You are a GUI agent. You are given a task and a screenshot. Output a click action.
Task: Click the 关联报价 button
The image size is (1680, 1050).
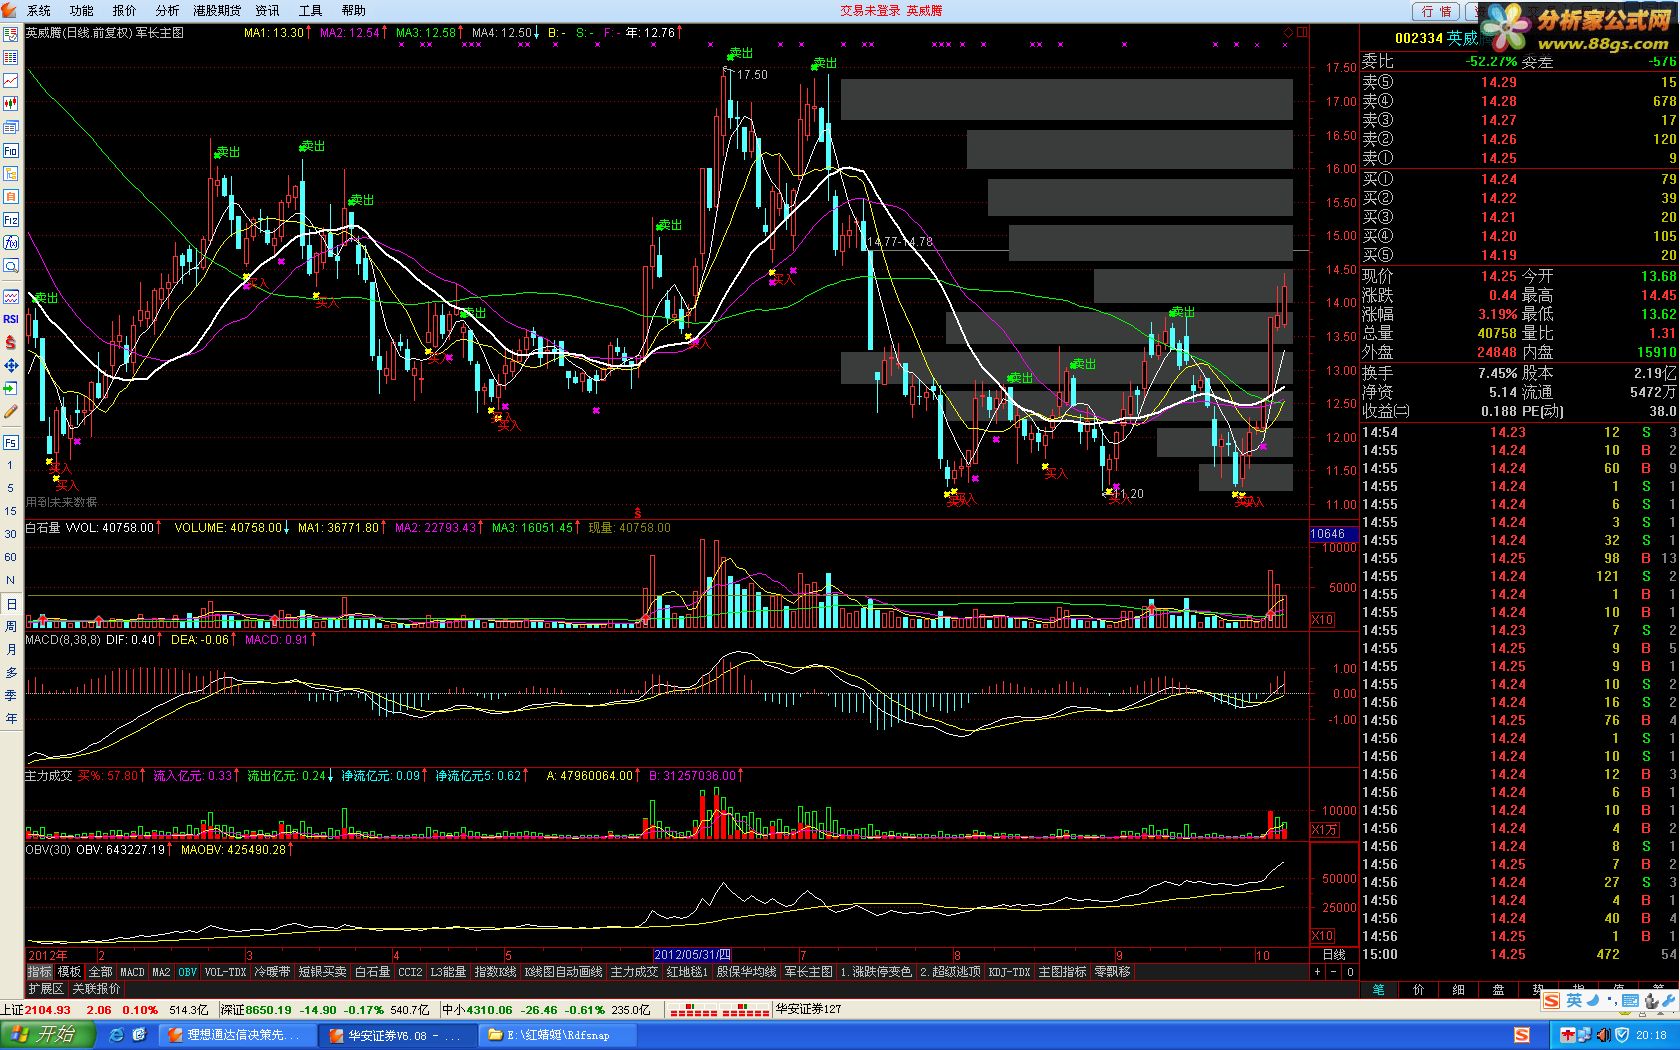[x=97, y=989]
